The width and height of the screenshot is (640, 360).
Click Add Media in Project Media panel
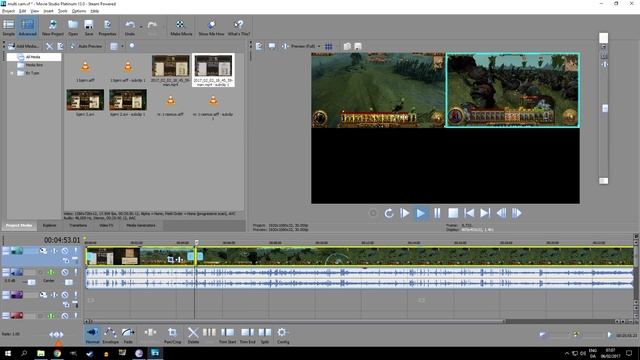tap(23, 46)
